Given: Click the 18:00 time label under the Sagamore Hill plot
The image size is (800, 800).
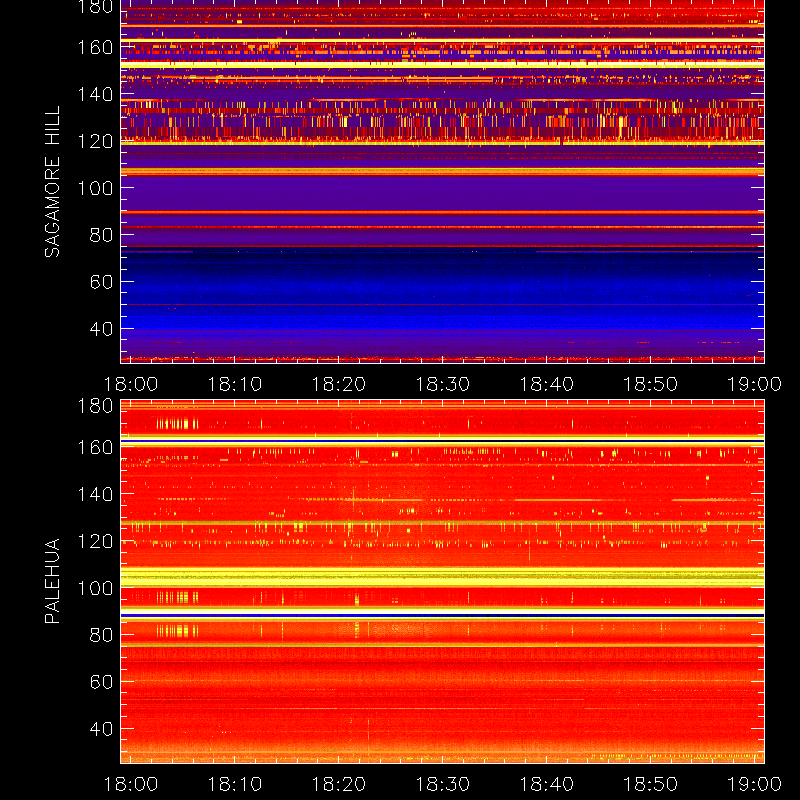Looking at the screenshot, I should tap(131, 384).
